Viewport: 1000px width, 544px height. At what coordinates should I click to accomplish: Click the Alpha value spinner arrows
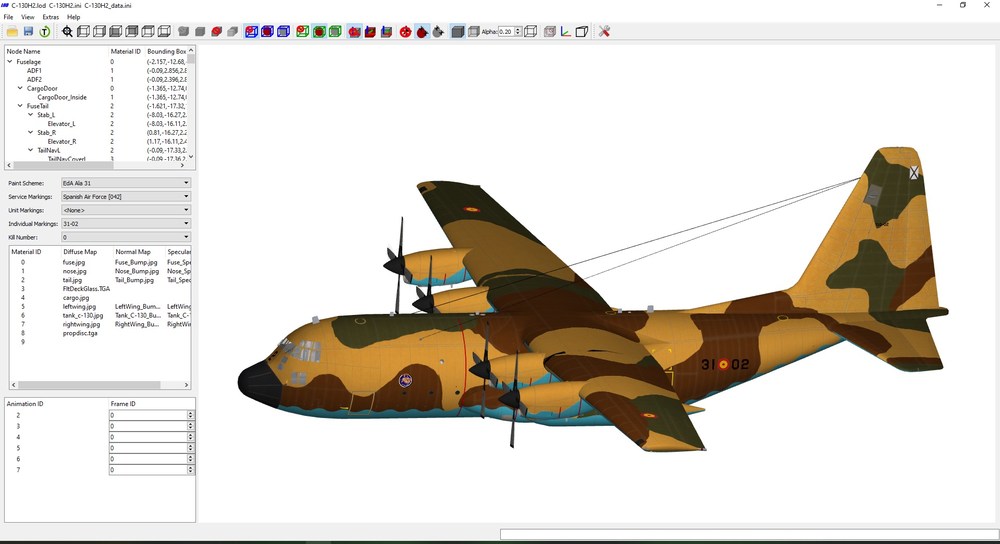tap(518, 31)
